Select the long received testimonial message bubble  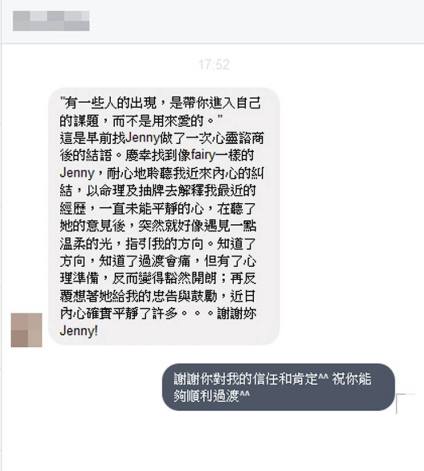[x=164, y=216]
